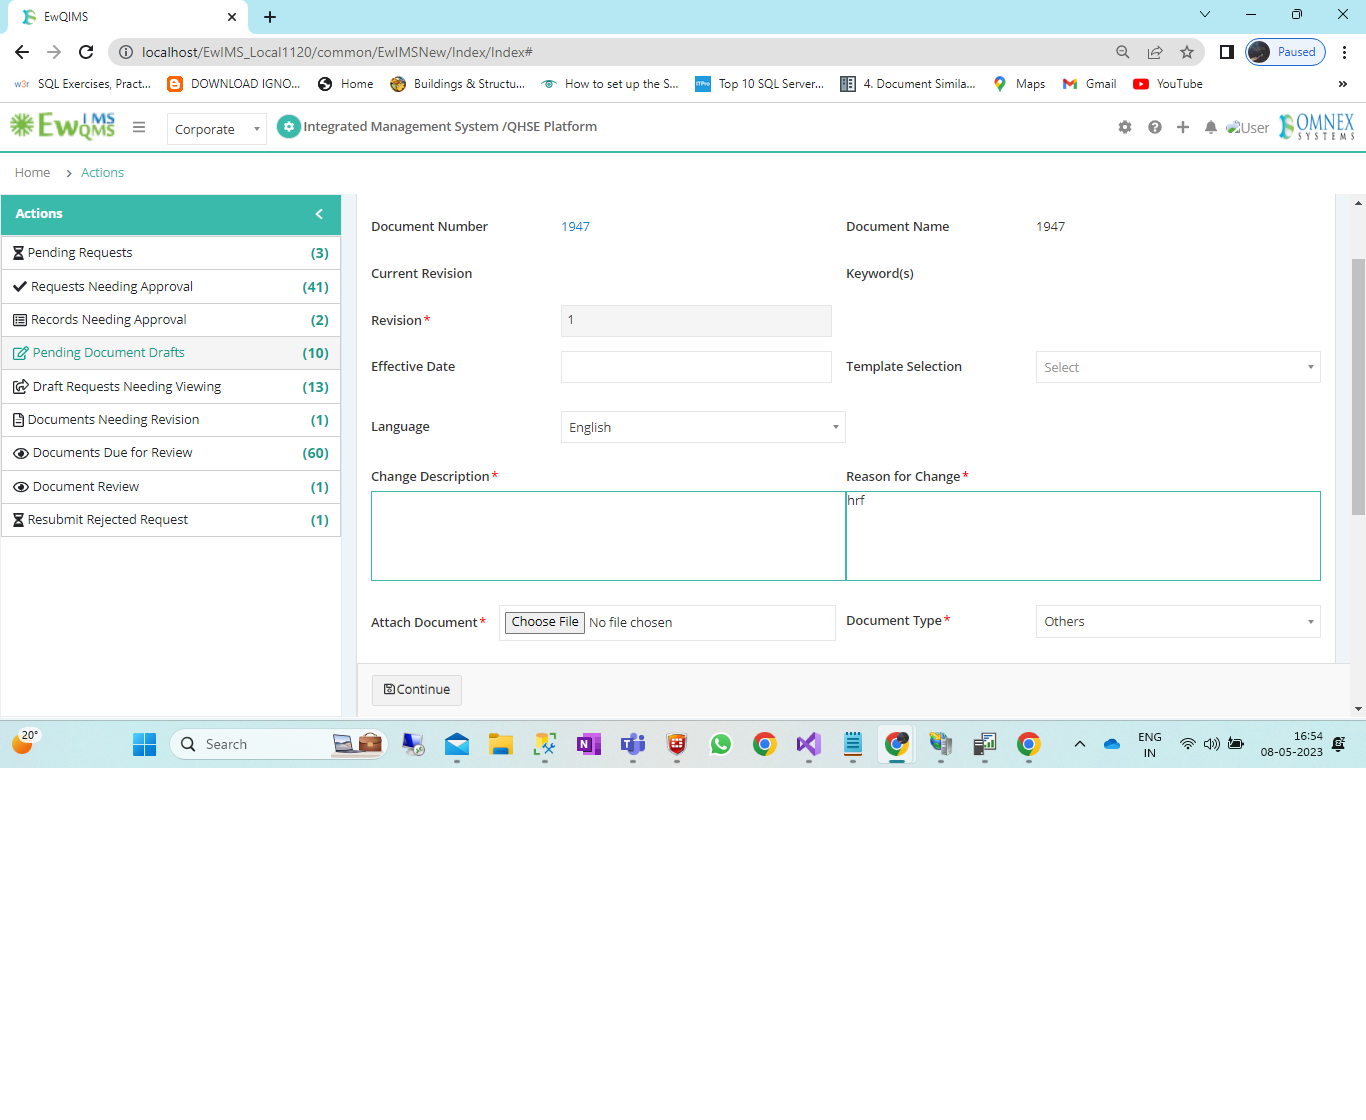
Task: Open Chrome three-dot menu
Action: (x=1345, y=52)
